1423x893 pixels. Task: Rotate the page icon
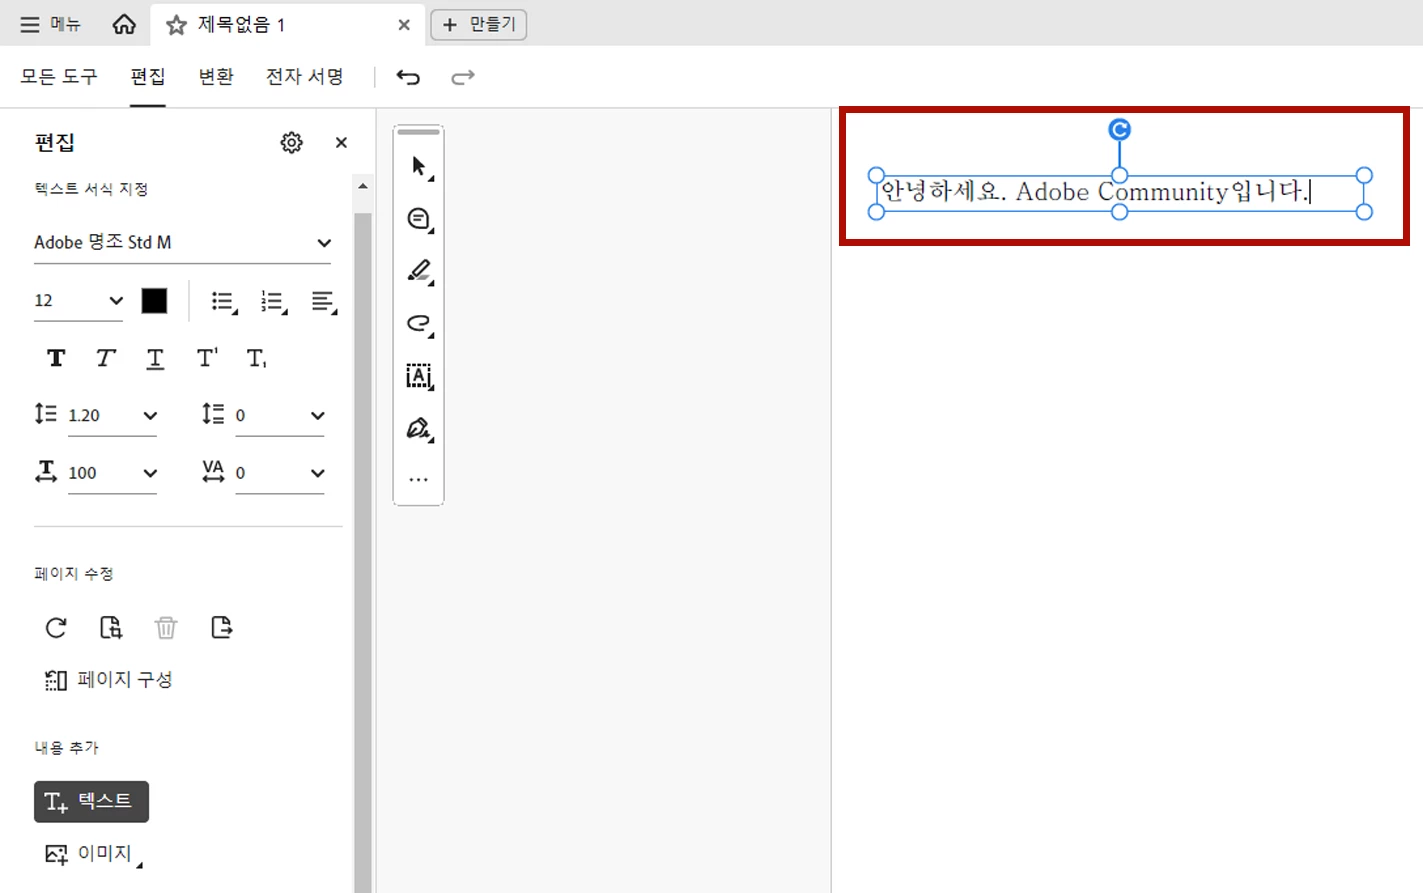tap(56, 628)
